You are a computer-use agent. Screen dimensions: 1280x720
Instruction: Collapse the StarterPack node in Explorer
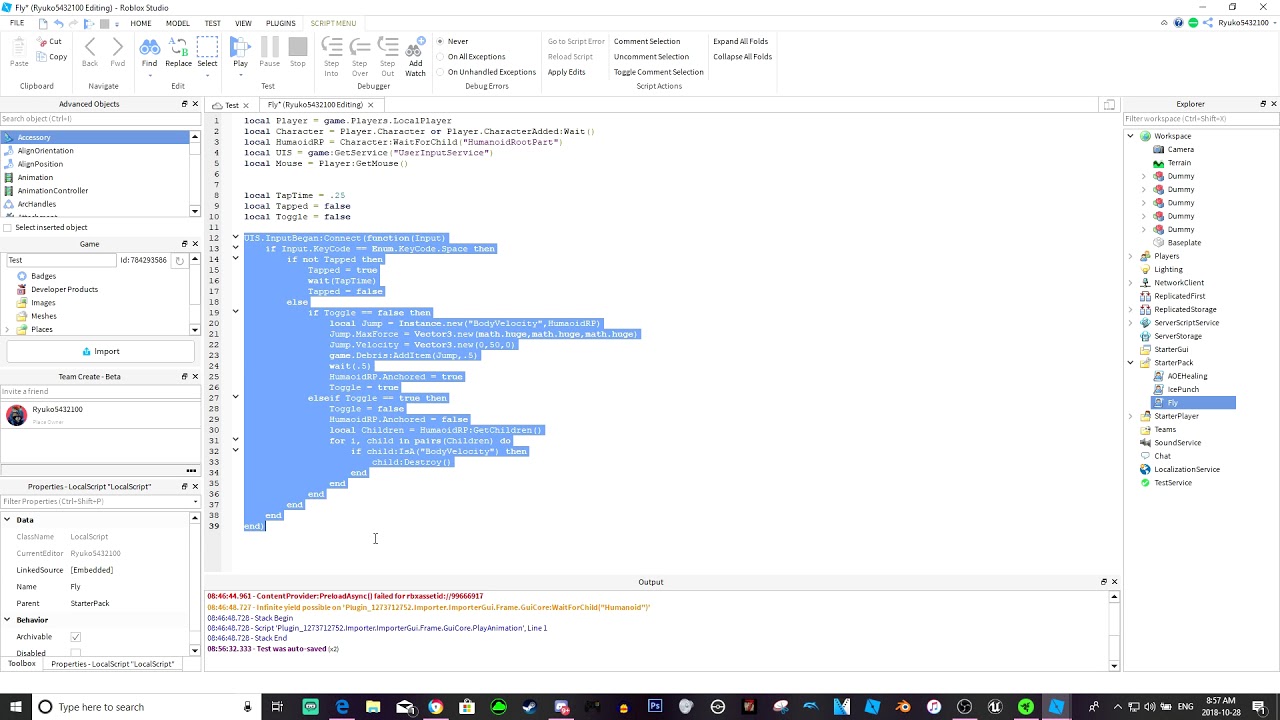[1131, 363]
